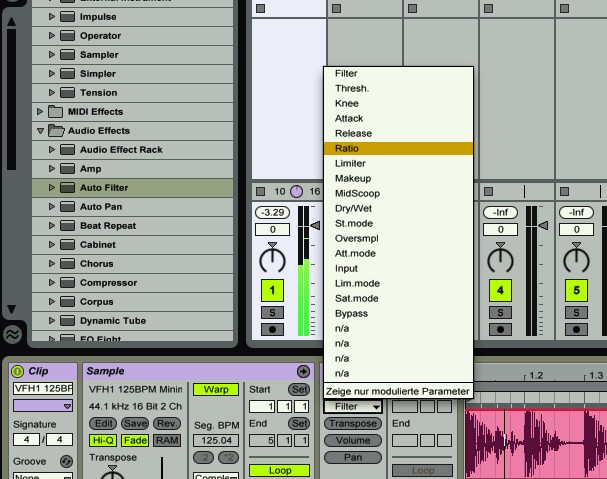The width and height of the screenshot is (607, 479).
Task: Click the MIDI Effects folder icon
Action: [55, 112]
